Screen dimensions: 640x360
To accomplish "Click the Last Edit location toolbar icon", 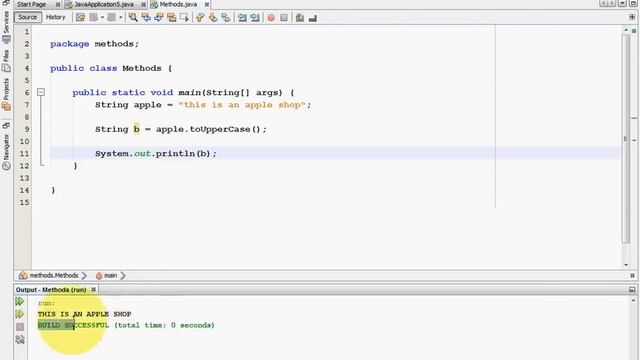I will click(x=80, y=18).
